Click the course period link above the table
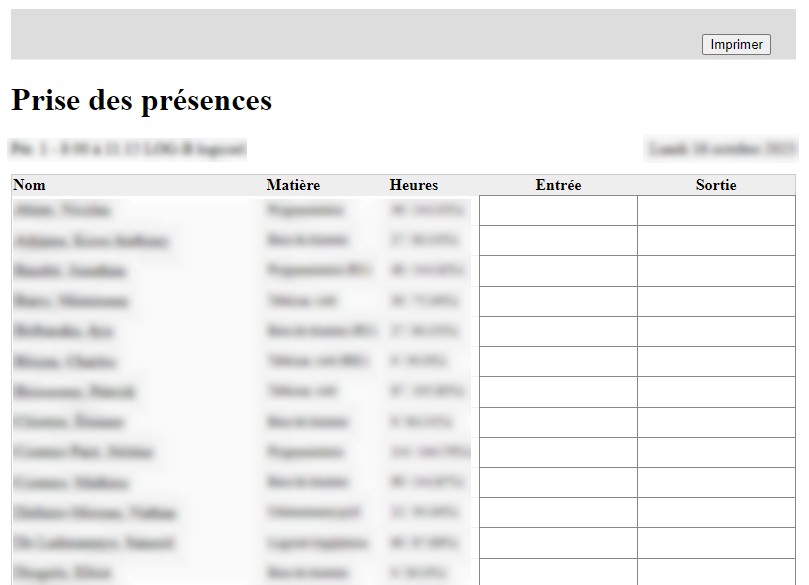Viewport: 809px width, 585px height. coord(127,148)
